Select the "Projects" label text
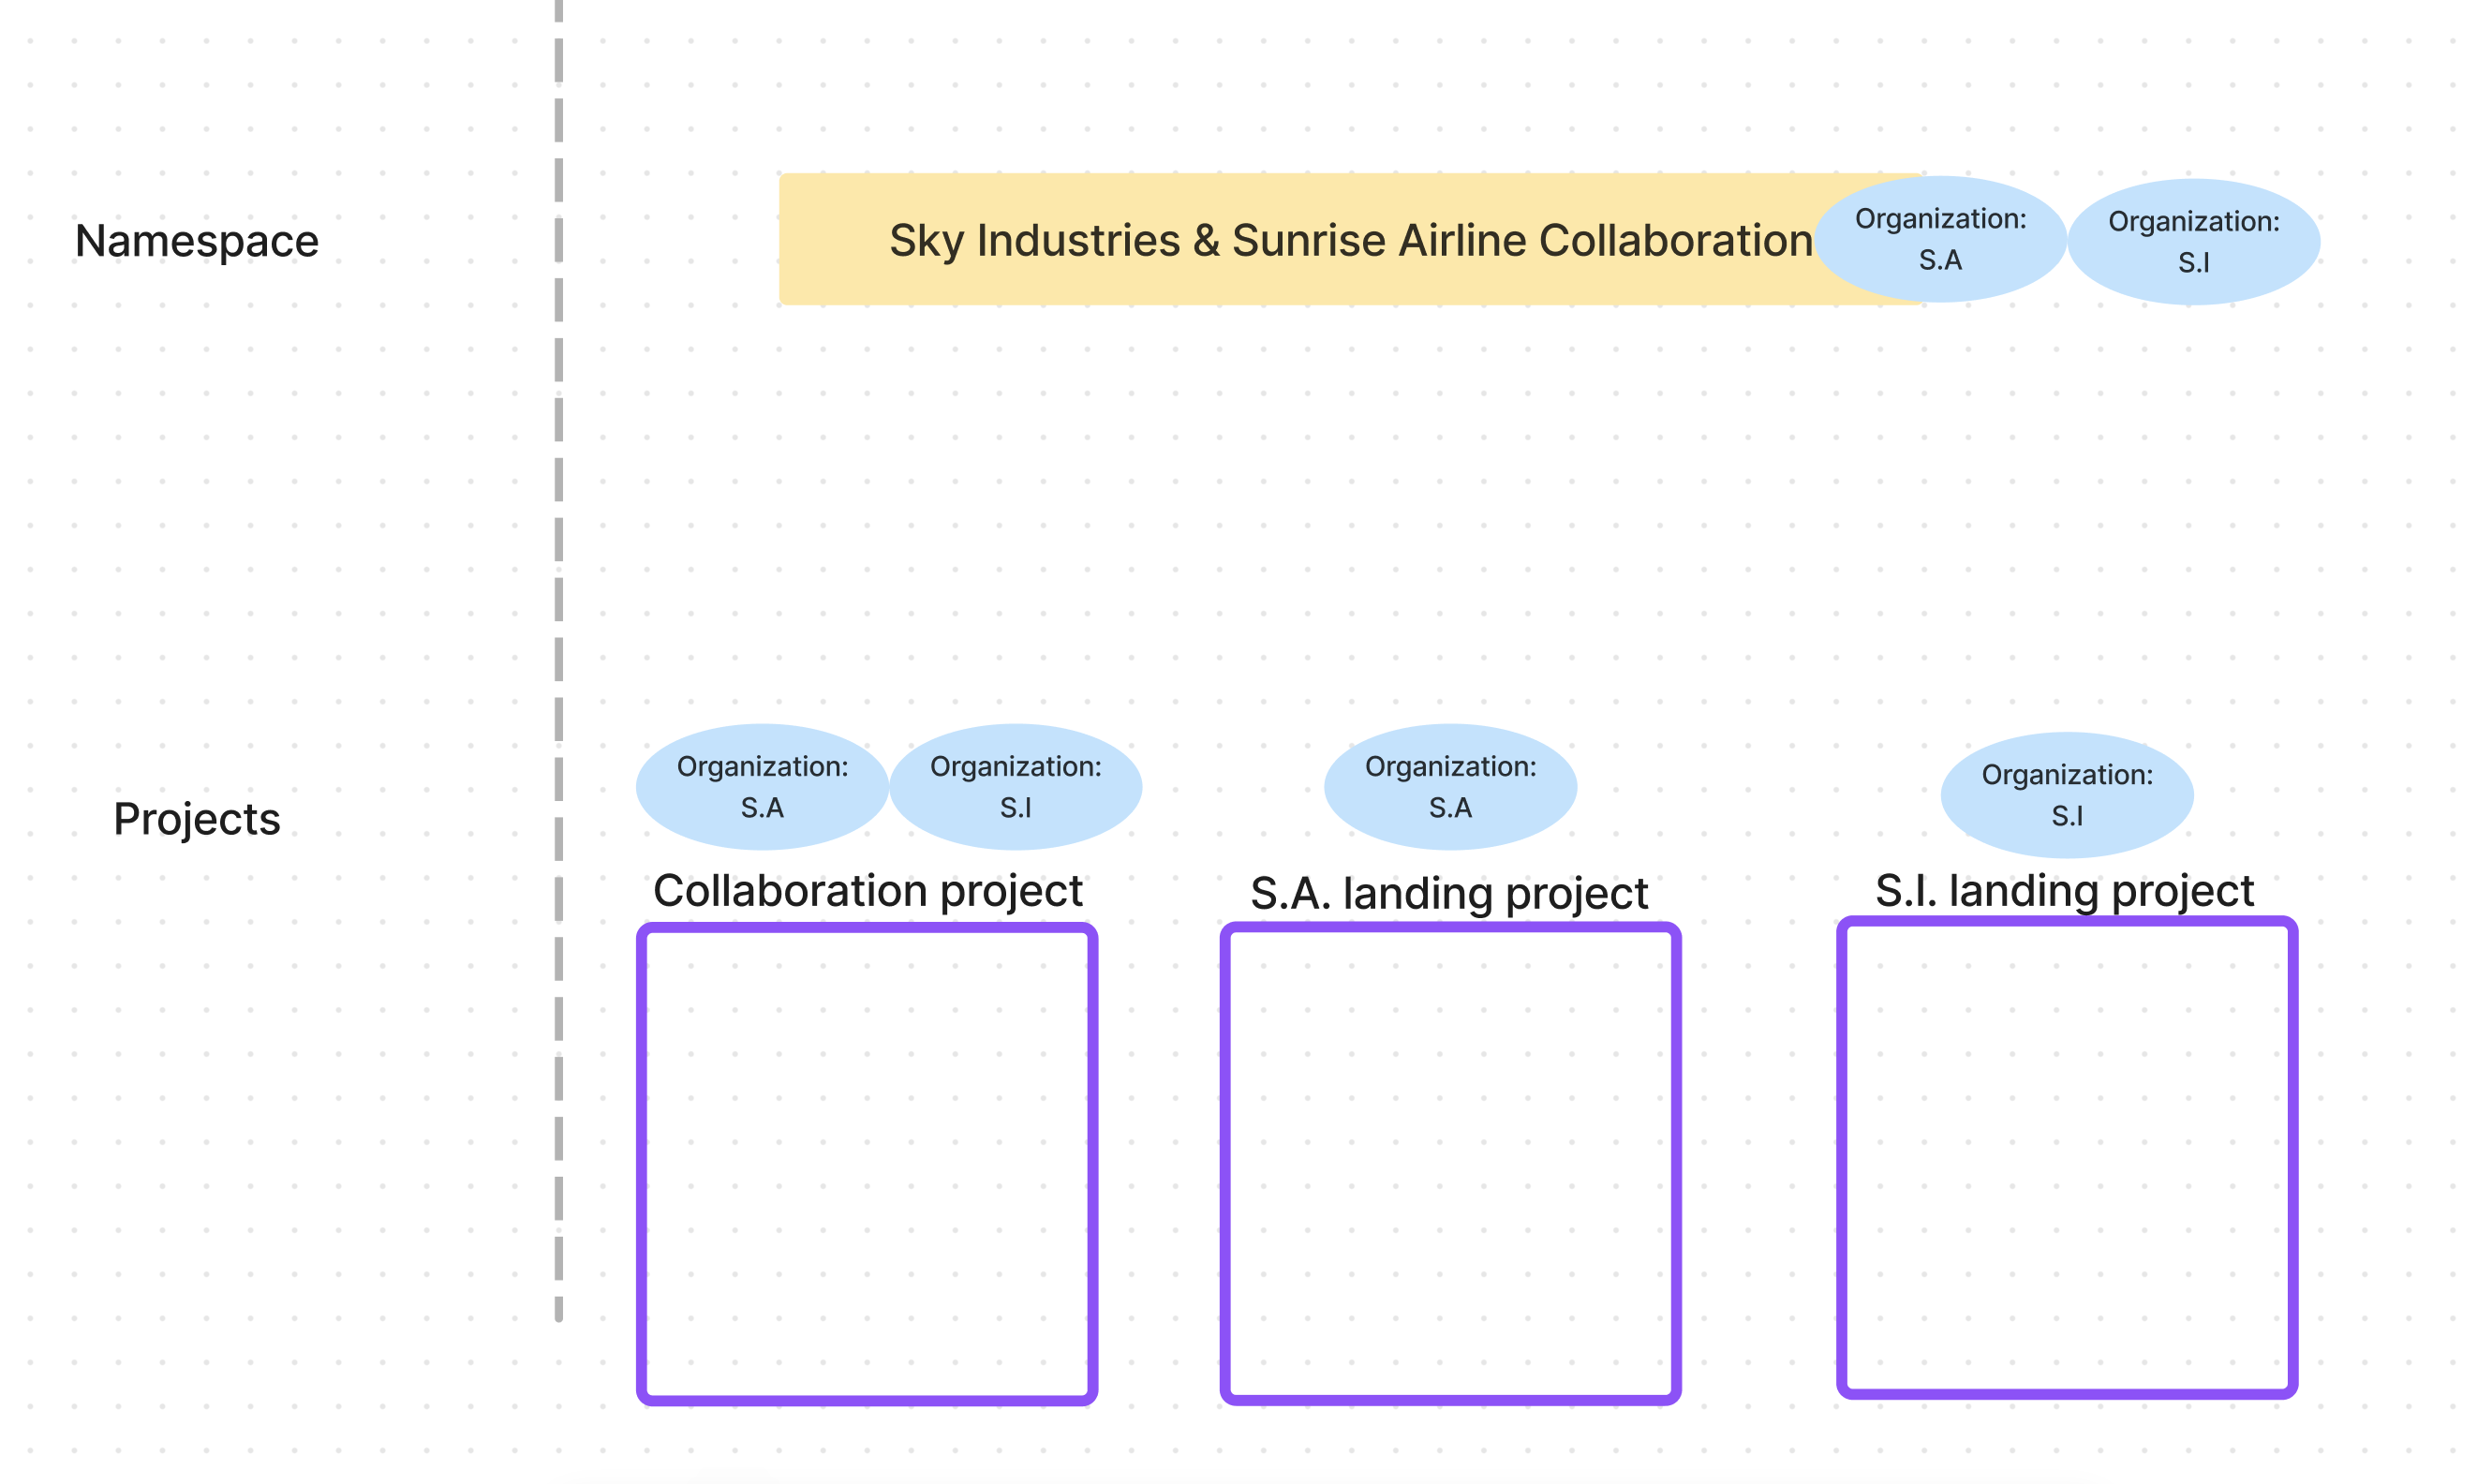 click(197, 819)
